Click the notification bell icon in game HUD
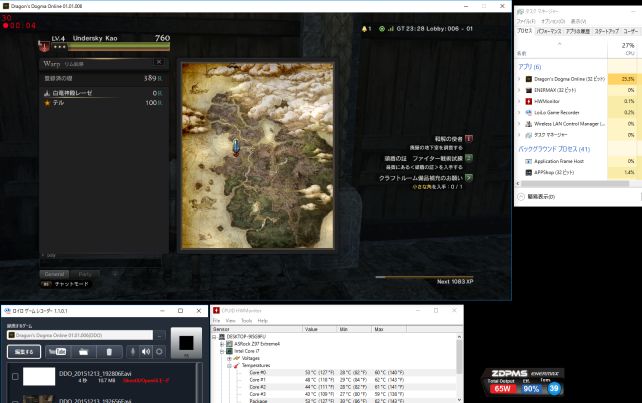 [x=364, y=29]
